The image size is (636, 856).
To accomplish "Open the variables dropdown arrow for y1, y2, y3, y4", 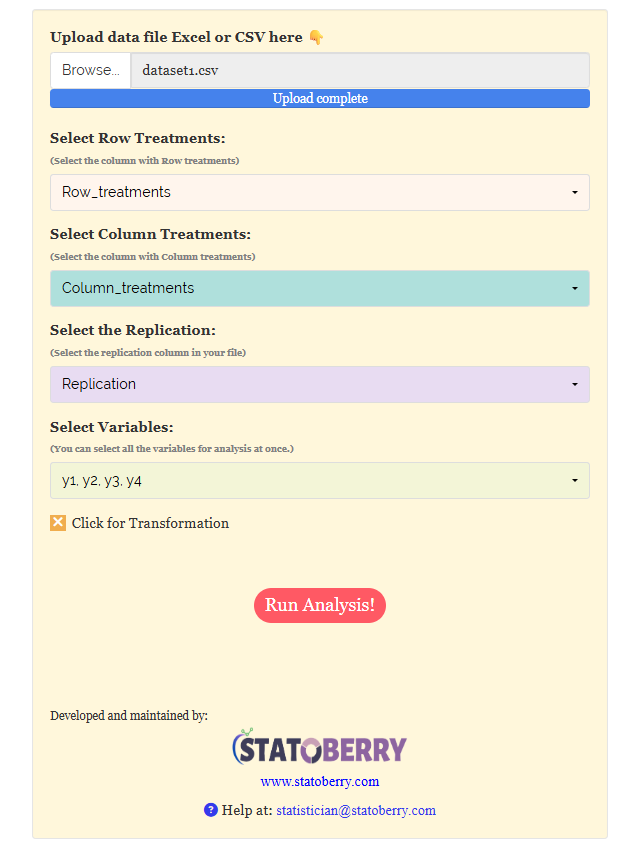I will click(x=575, y=481).
